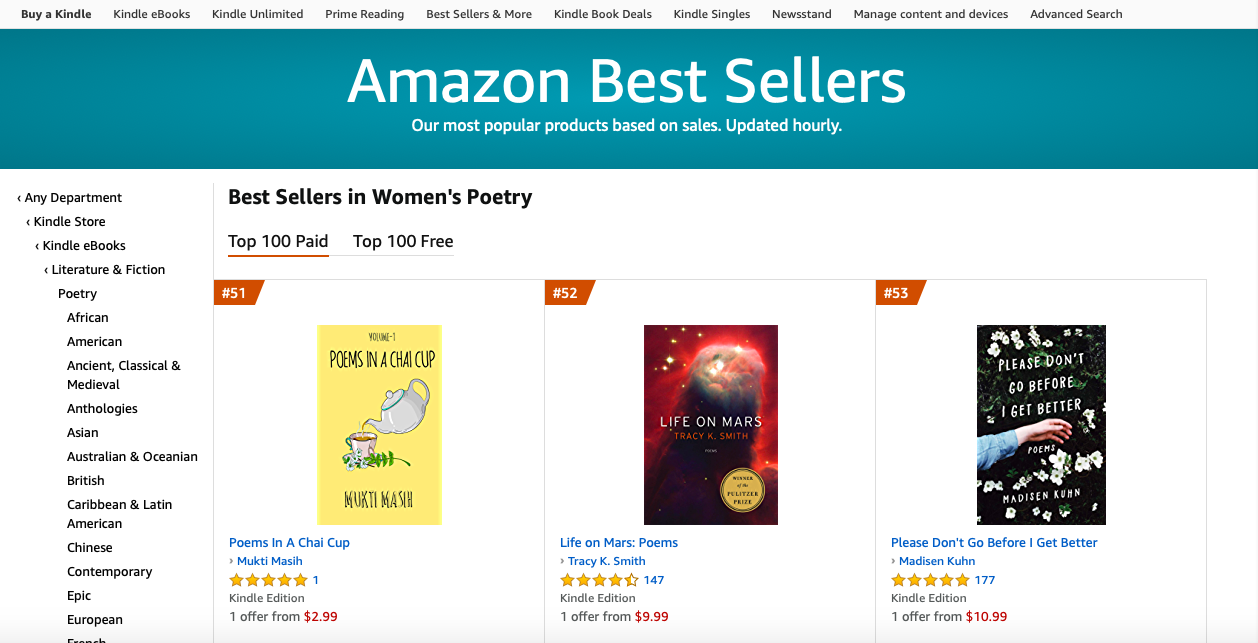Go up to Literature & Fiction category
1258x643 pixels.
pos(107,270)
